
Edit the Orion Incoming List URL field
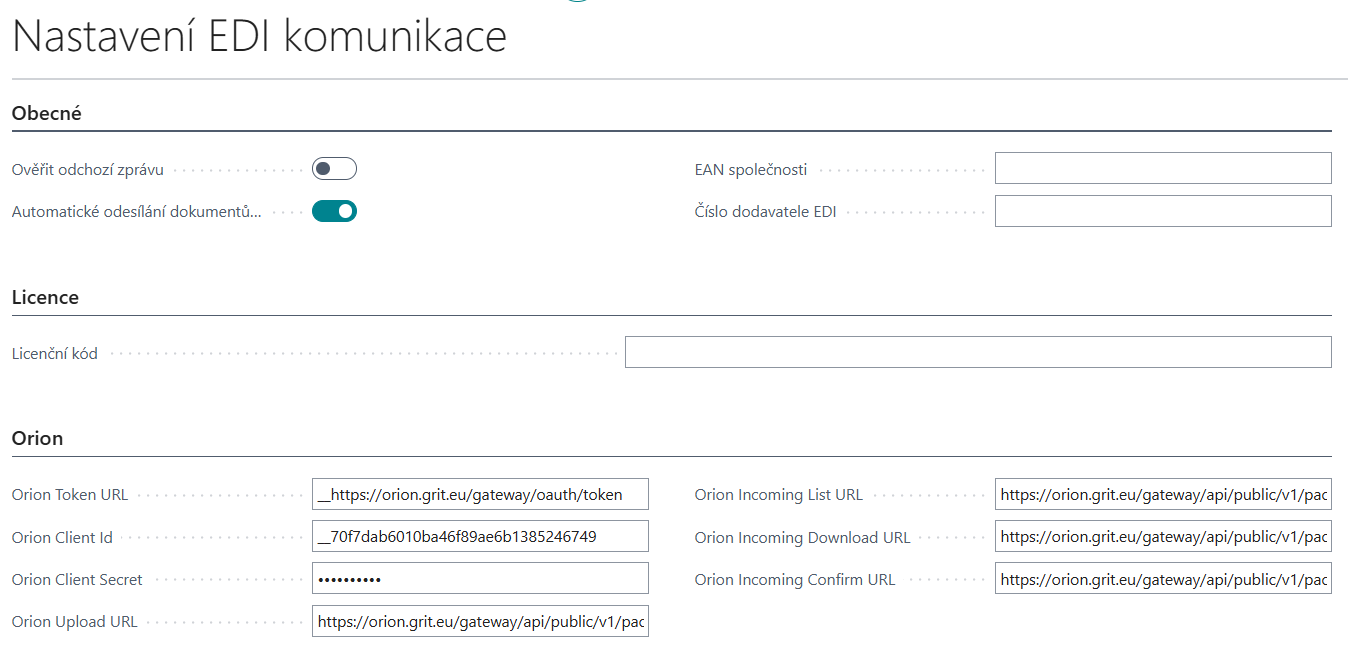coord(1163,494)
